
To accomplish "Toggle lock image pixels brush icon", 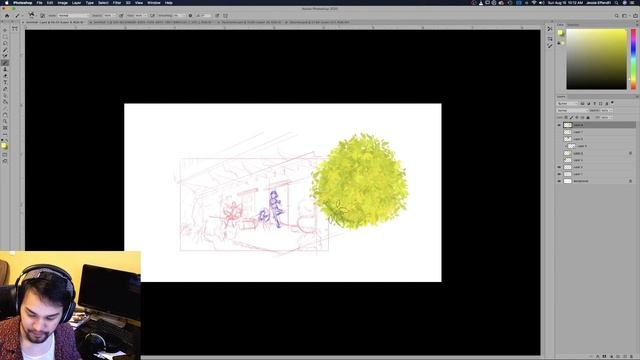I will pos(571,118).
